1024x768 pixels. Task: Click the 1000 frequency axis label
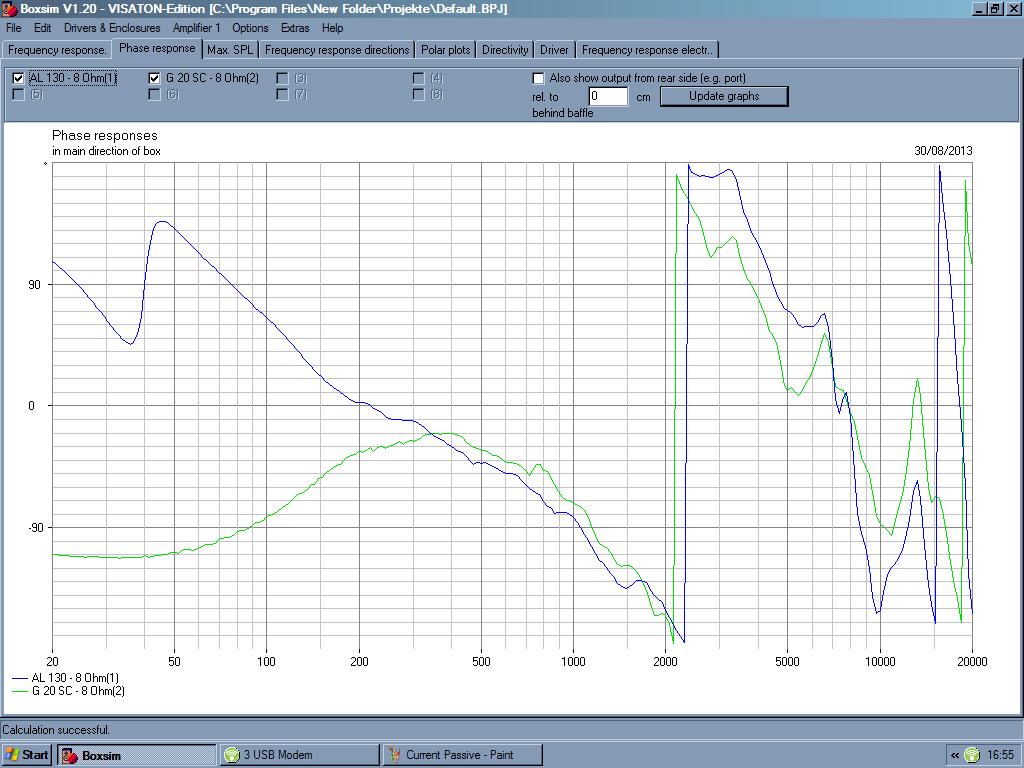pyautogui.click(x=573, y=662)
